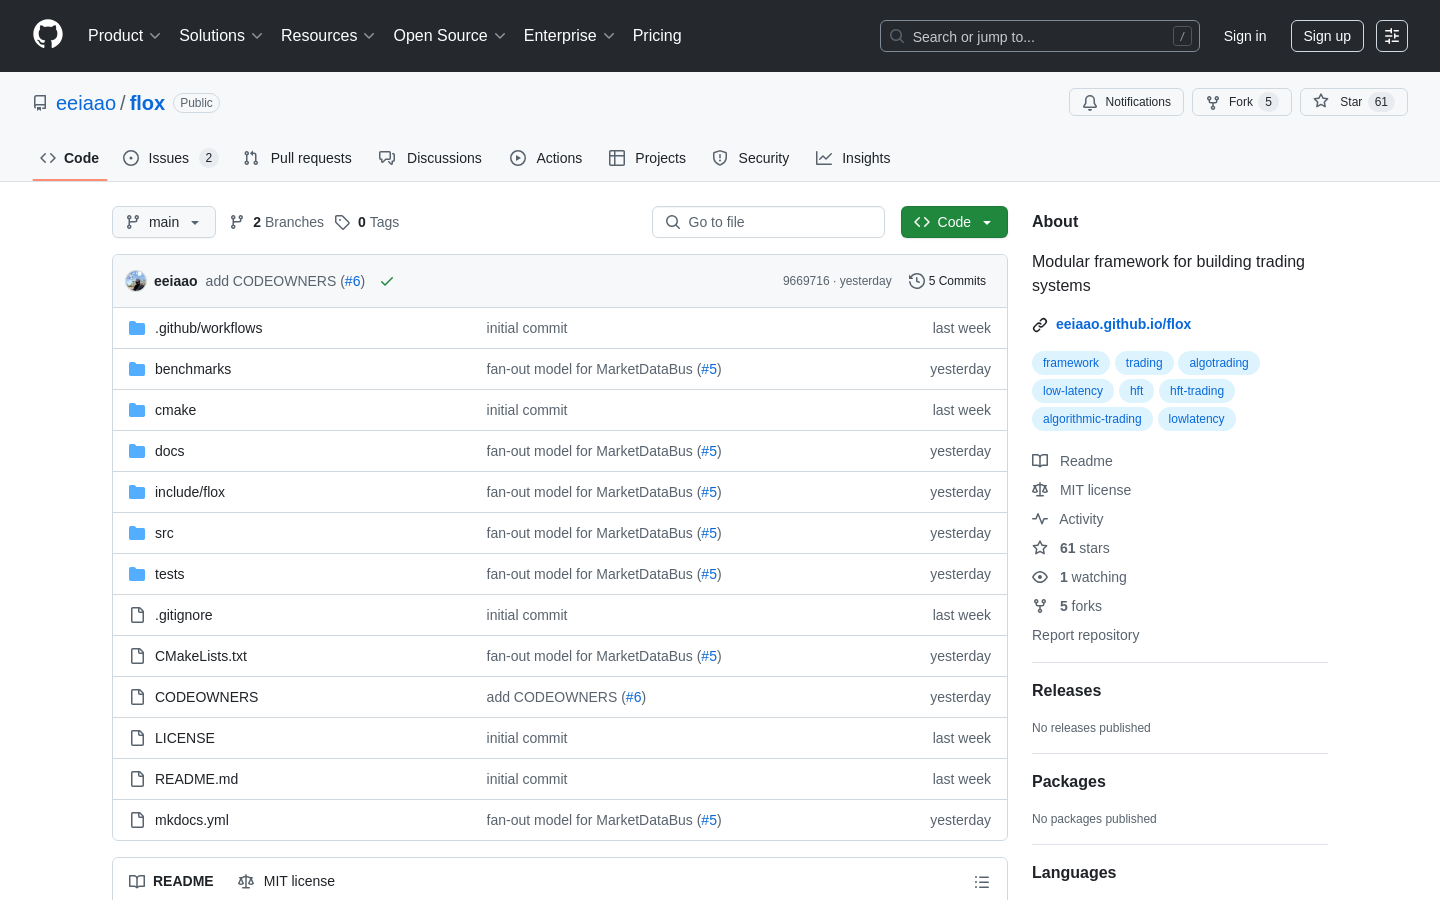Switch to the Insights tab

pos(853,158)
